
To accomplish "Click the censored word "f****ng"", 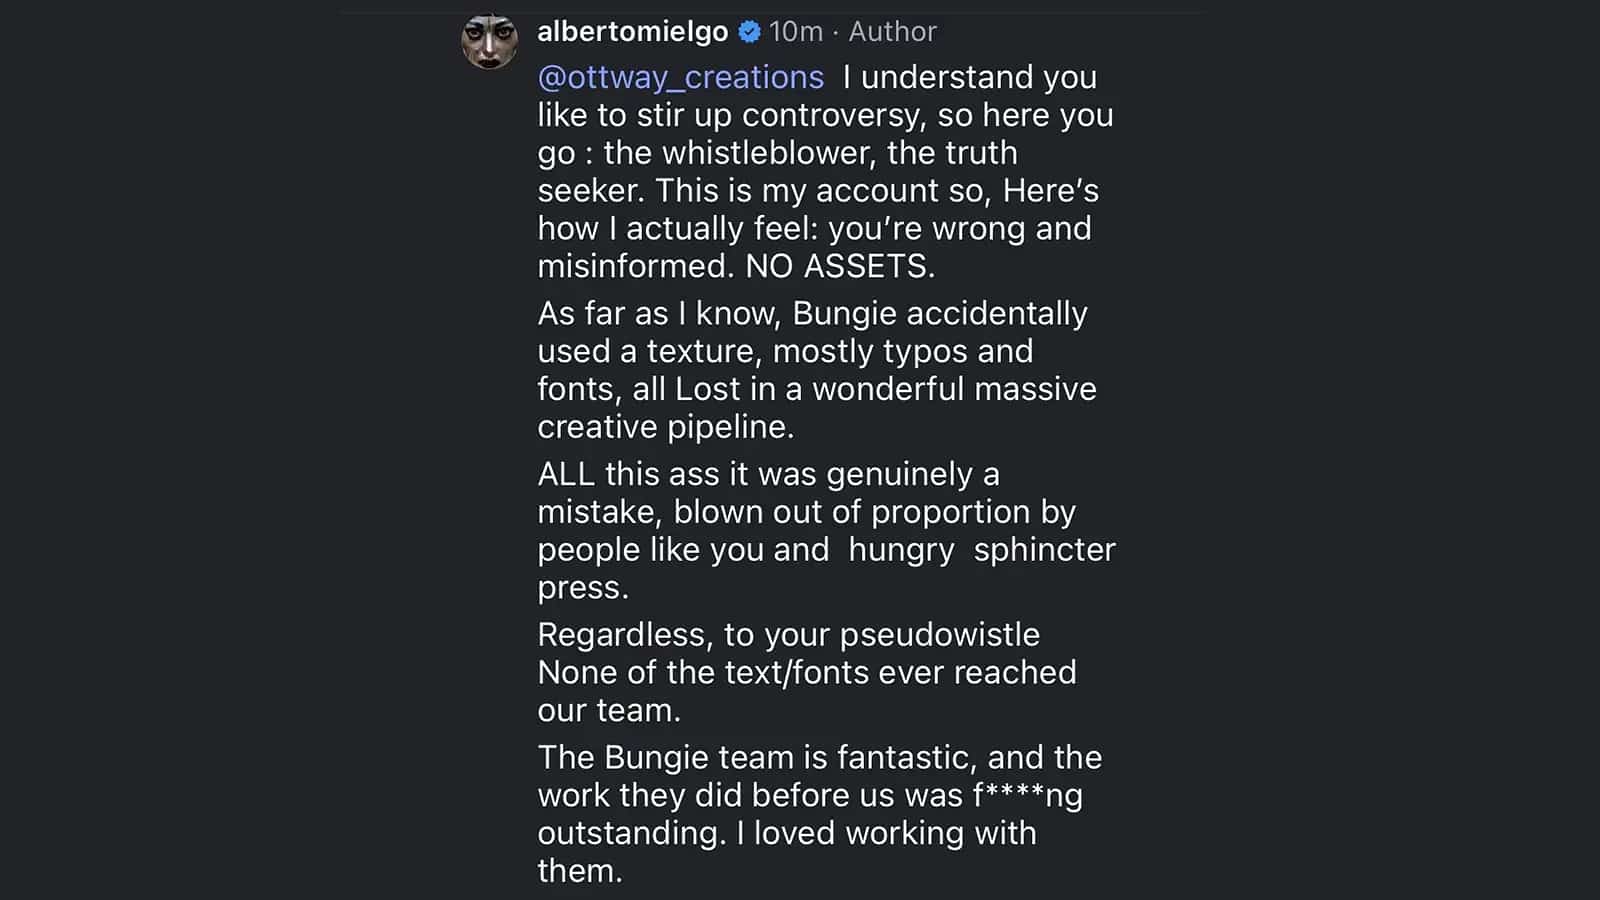I will pos(1027,796).
